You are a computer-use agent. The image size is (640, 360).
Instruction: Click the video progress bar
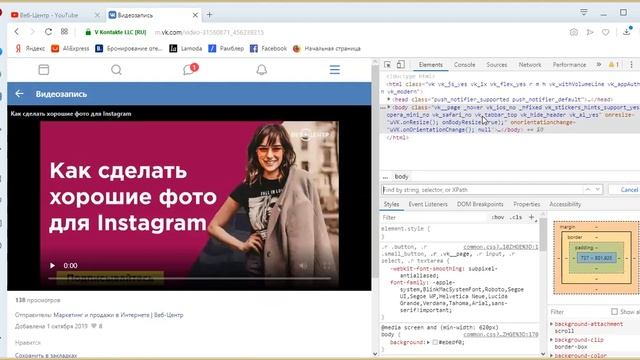point(189,278)
